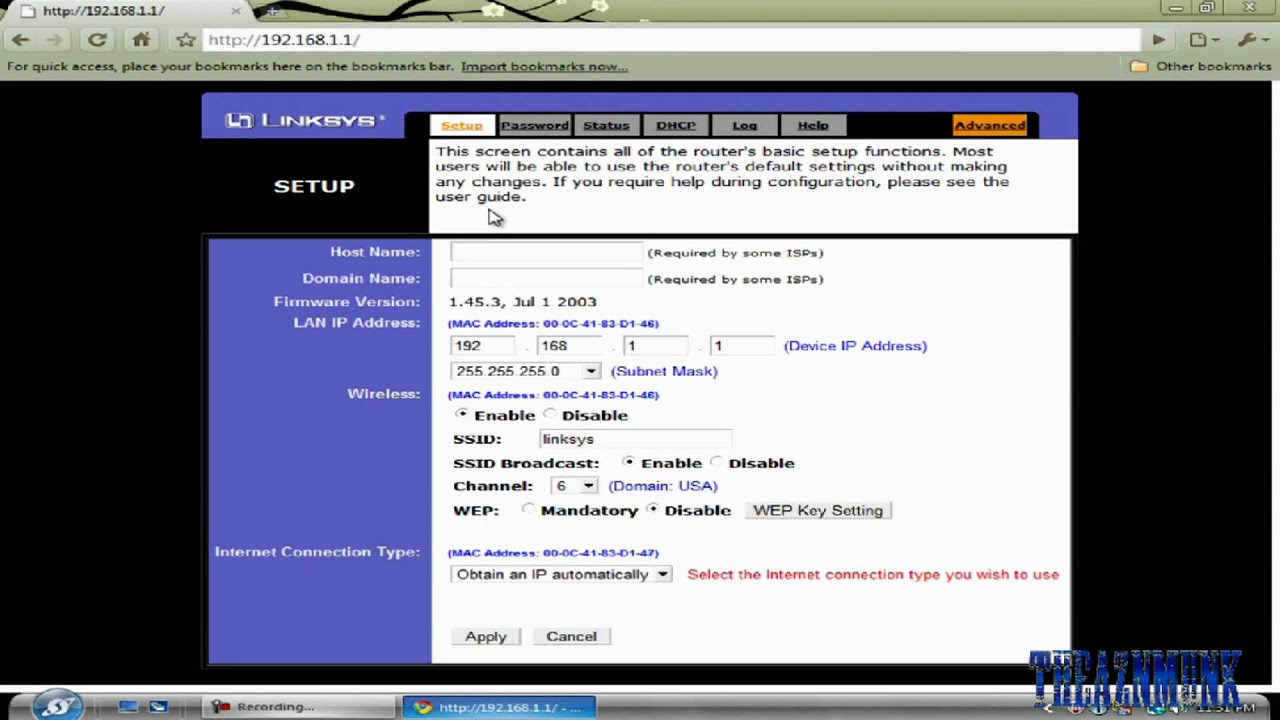The width and height of the screenshot is (1280, 720).
Task: Set WEP to Disable
Action: (x=653, y=509)
